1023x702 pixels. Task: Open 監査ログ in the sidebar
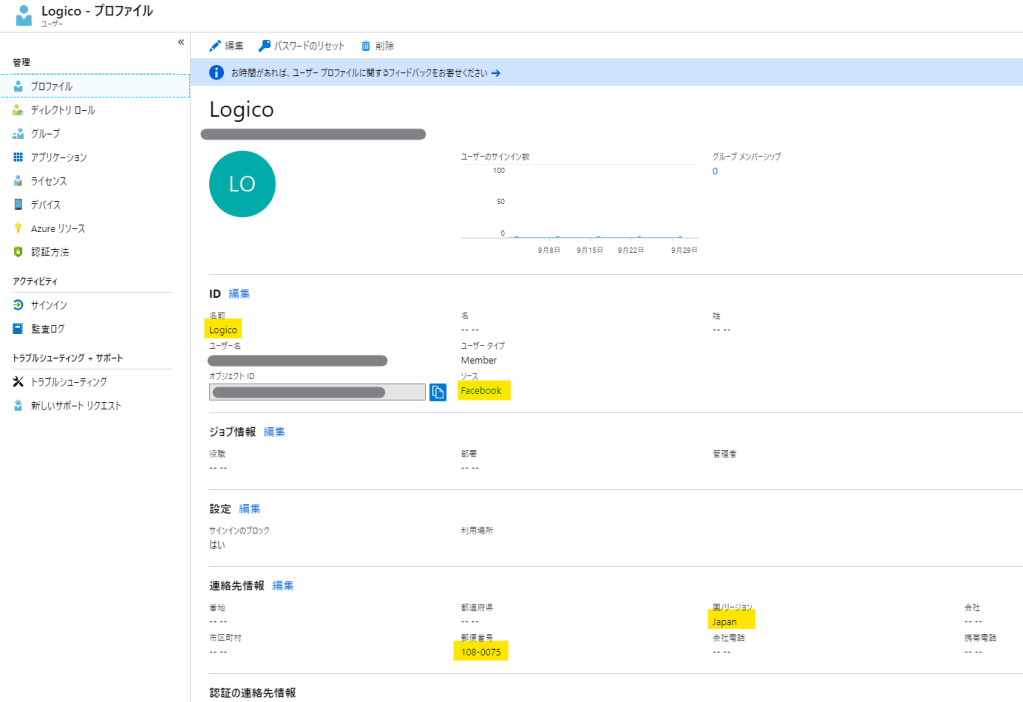tap(47, 329)
